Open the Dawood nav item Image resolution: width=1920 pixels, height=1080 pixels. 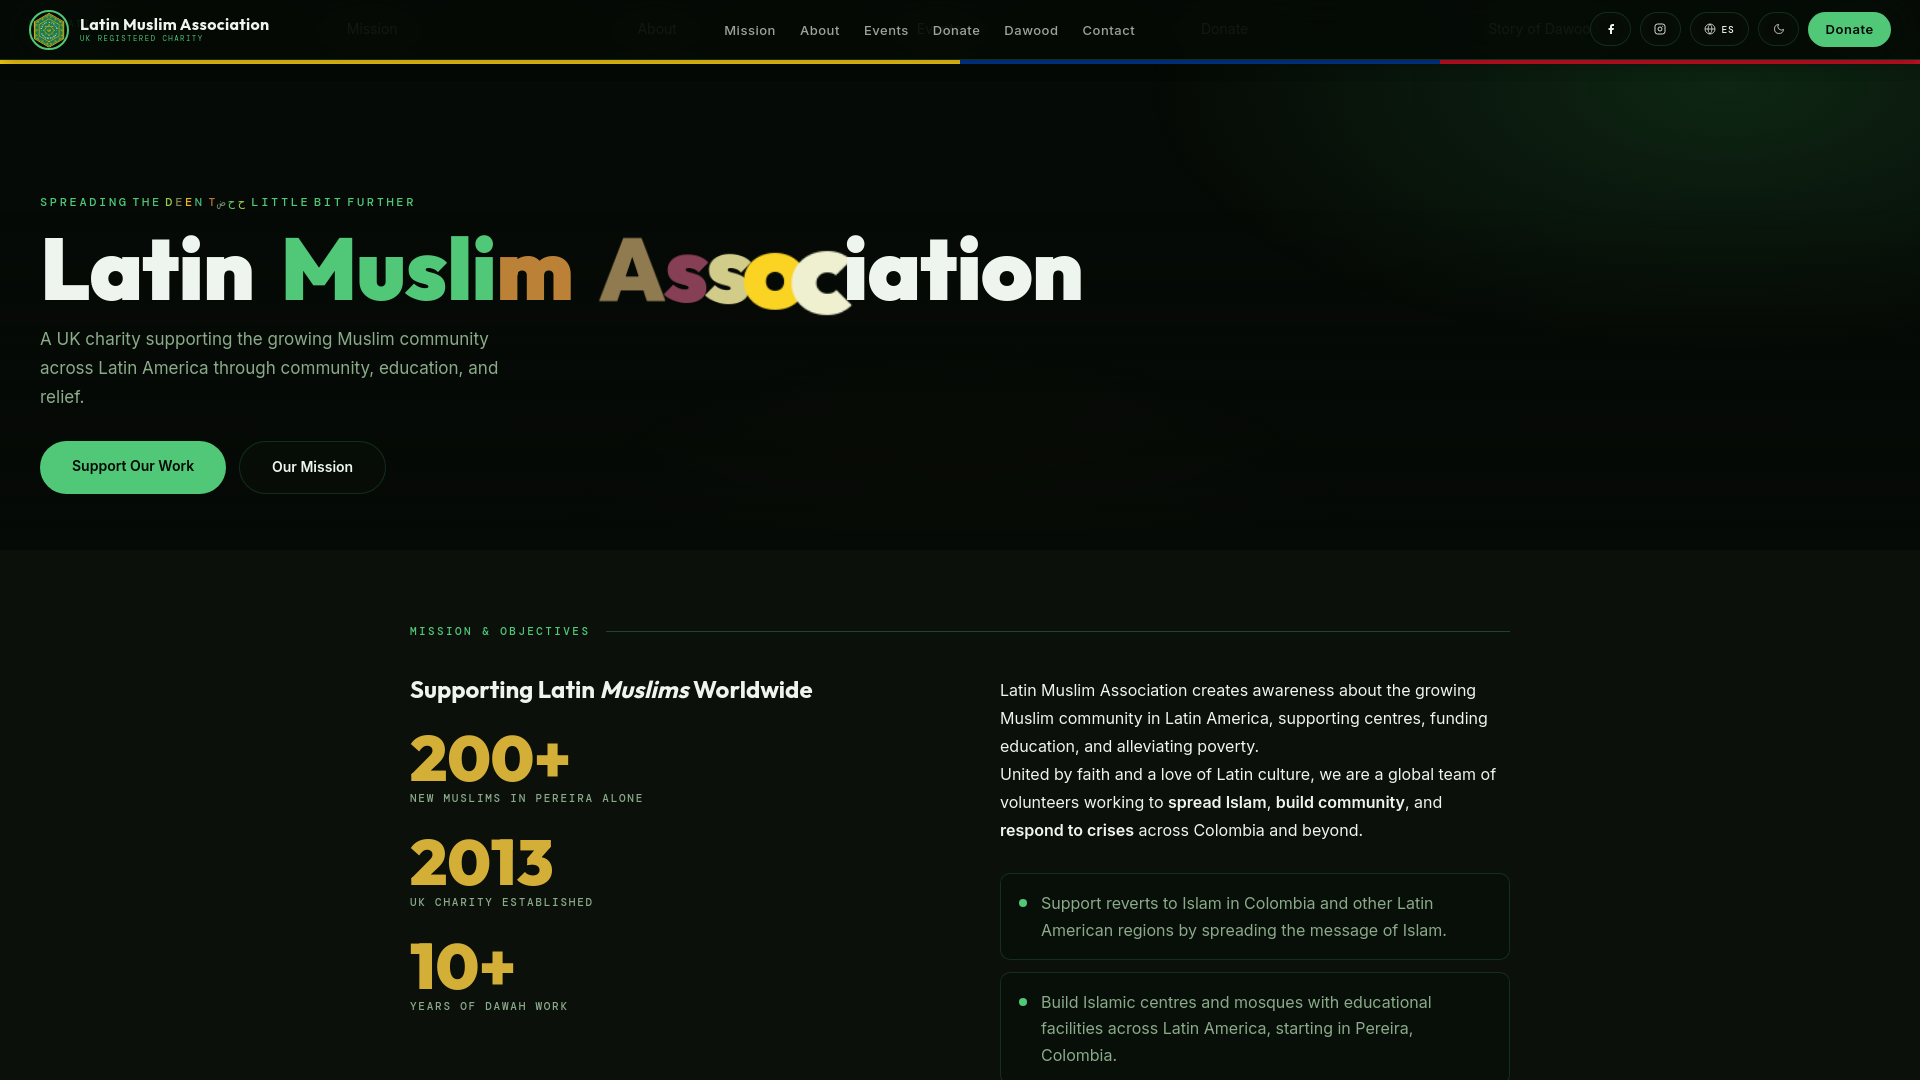[1031, 30]
